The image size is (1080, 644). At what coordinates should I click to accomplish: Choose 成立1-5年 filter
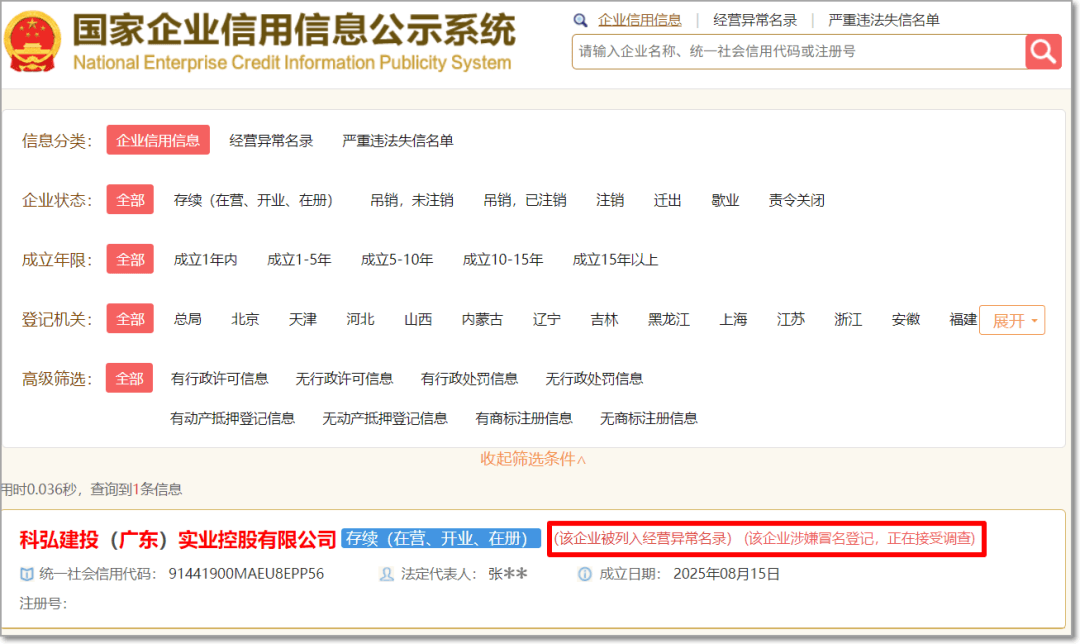coord(299,260)
